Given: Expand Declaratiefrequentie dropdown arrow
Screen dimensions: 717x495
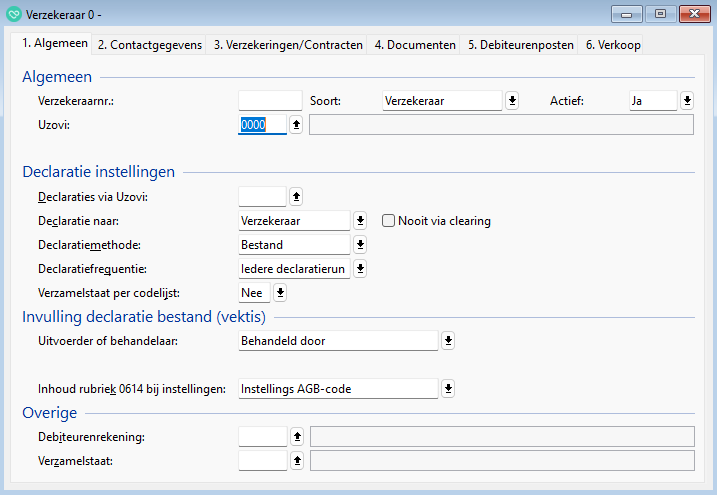Looking at the screenshot, I should [x=360, y=269].
